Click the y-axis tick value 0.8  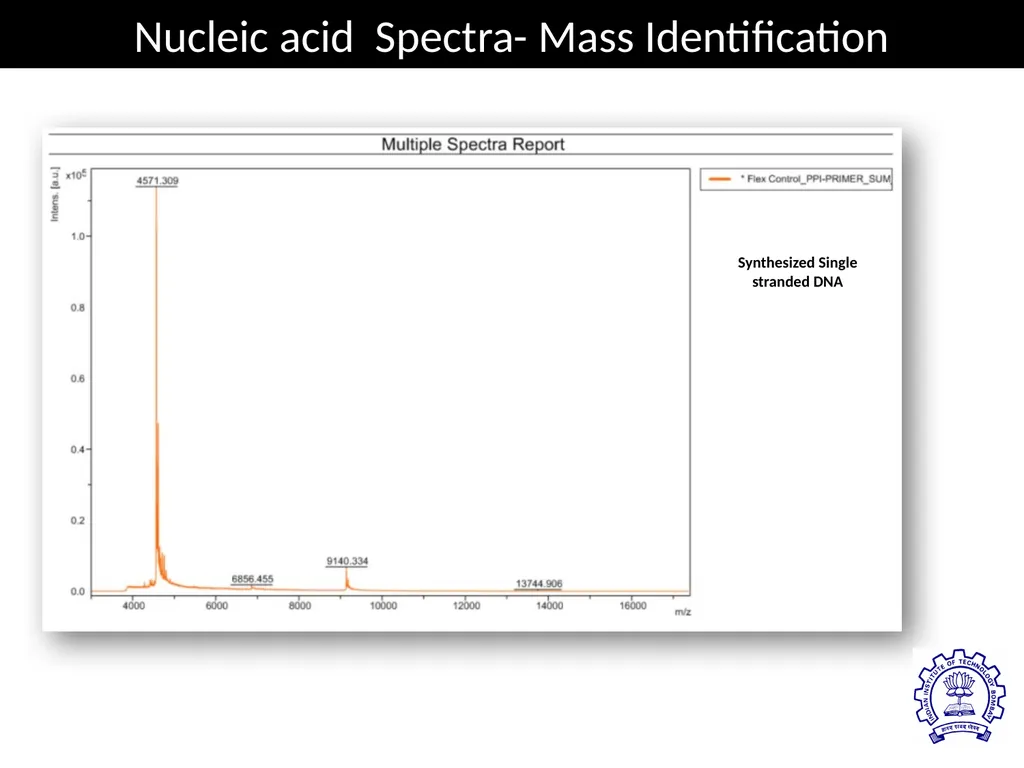pyautogui.click(x=78, y=308)
